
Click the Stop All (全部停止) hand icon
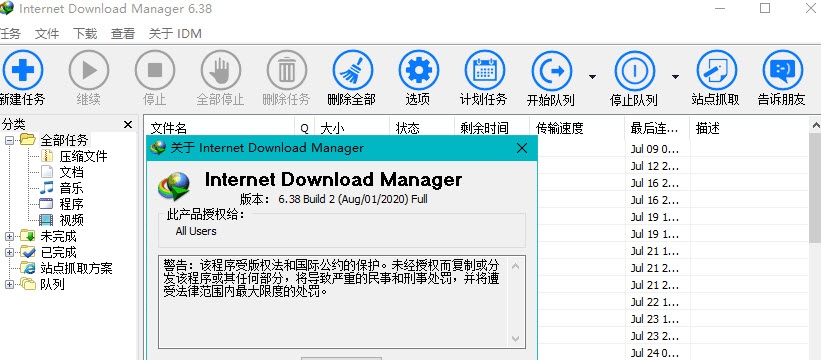pyautogui.click(x=220, y=70)
